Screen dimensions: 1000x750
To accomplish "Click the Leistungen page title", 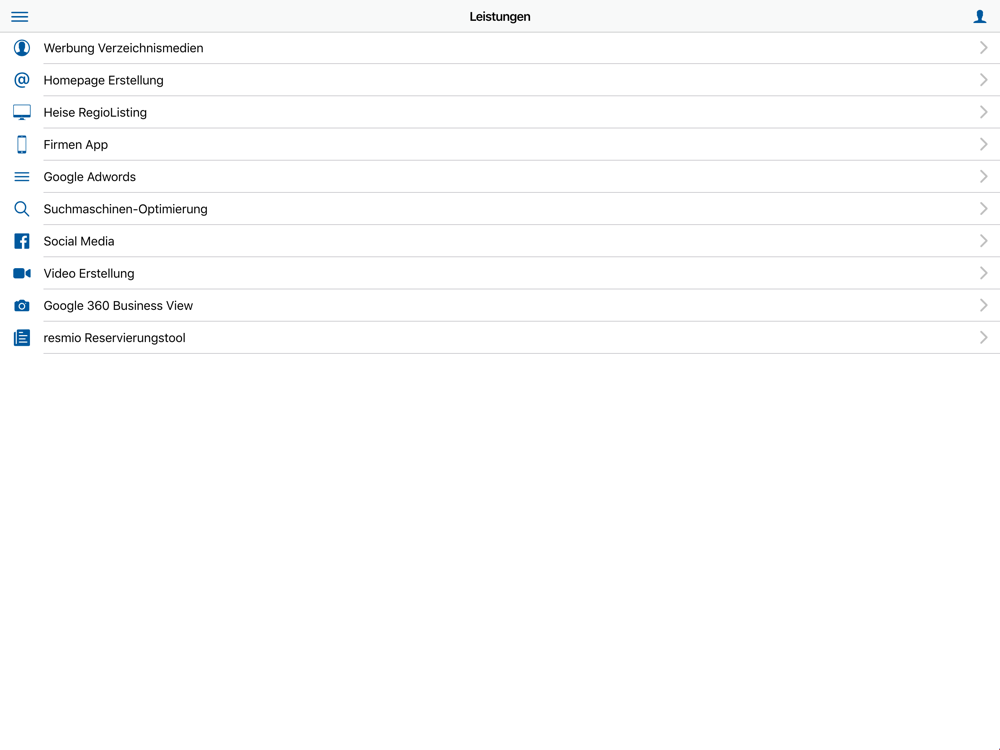I will tap(500, 17).
